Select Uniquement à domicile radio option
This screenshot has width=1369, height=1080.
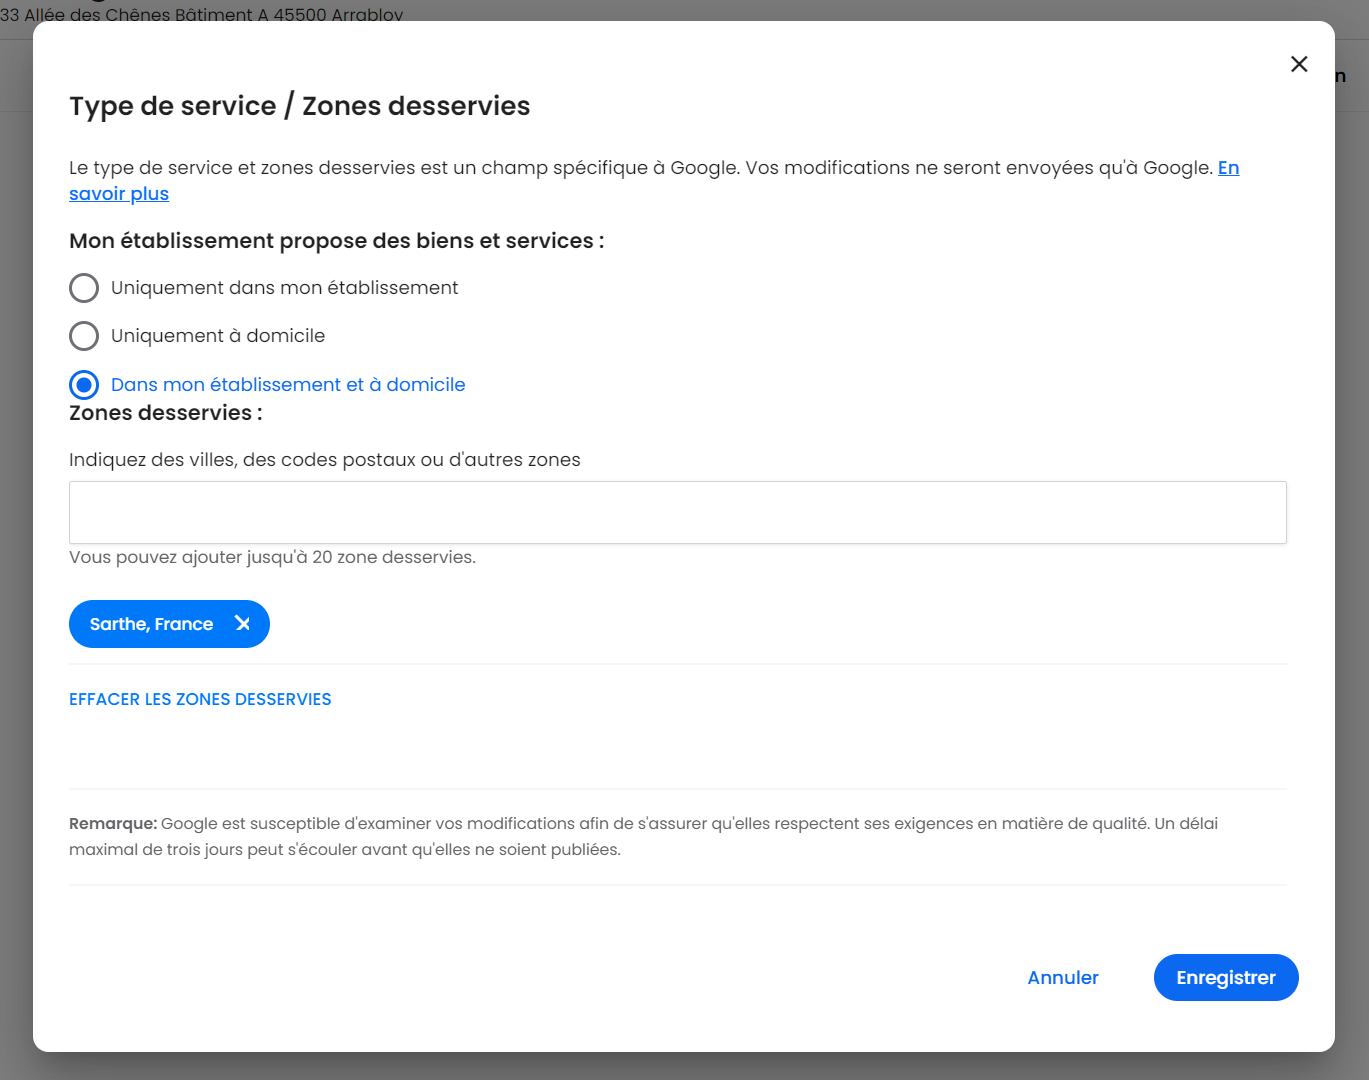pos(84,336)
